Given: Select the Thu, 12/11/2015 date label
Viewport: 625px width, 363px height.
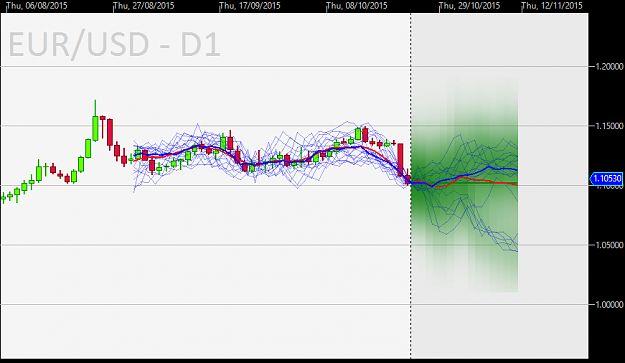Looking at the screenshot, I should (552, 6).
